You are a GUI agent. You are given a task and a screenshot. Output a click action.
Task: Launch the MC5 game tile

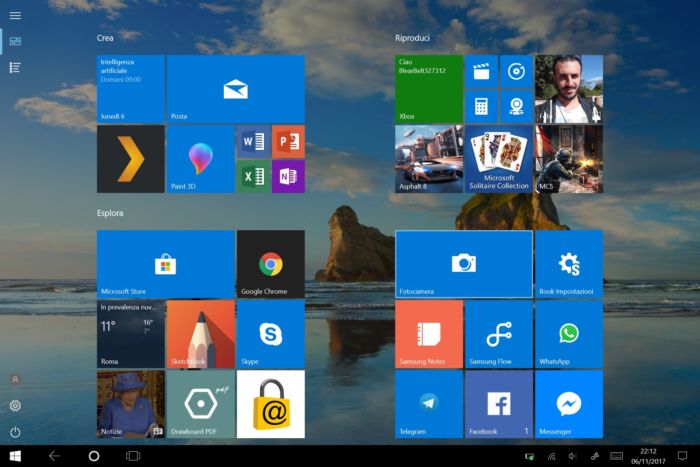(x=569, y=159)
